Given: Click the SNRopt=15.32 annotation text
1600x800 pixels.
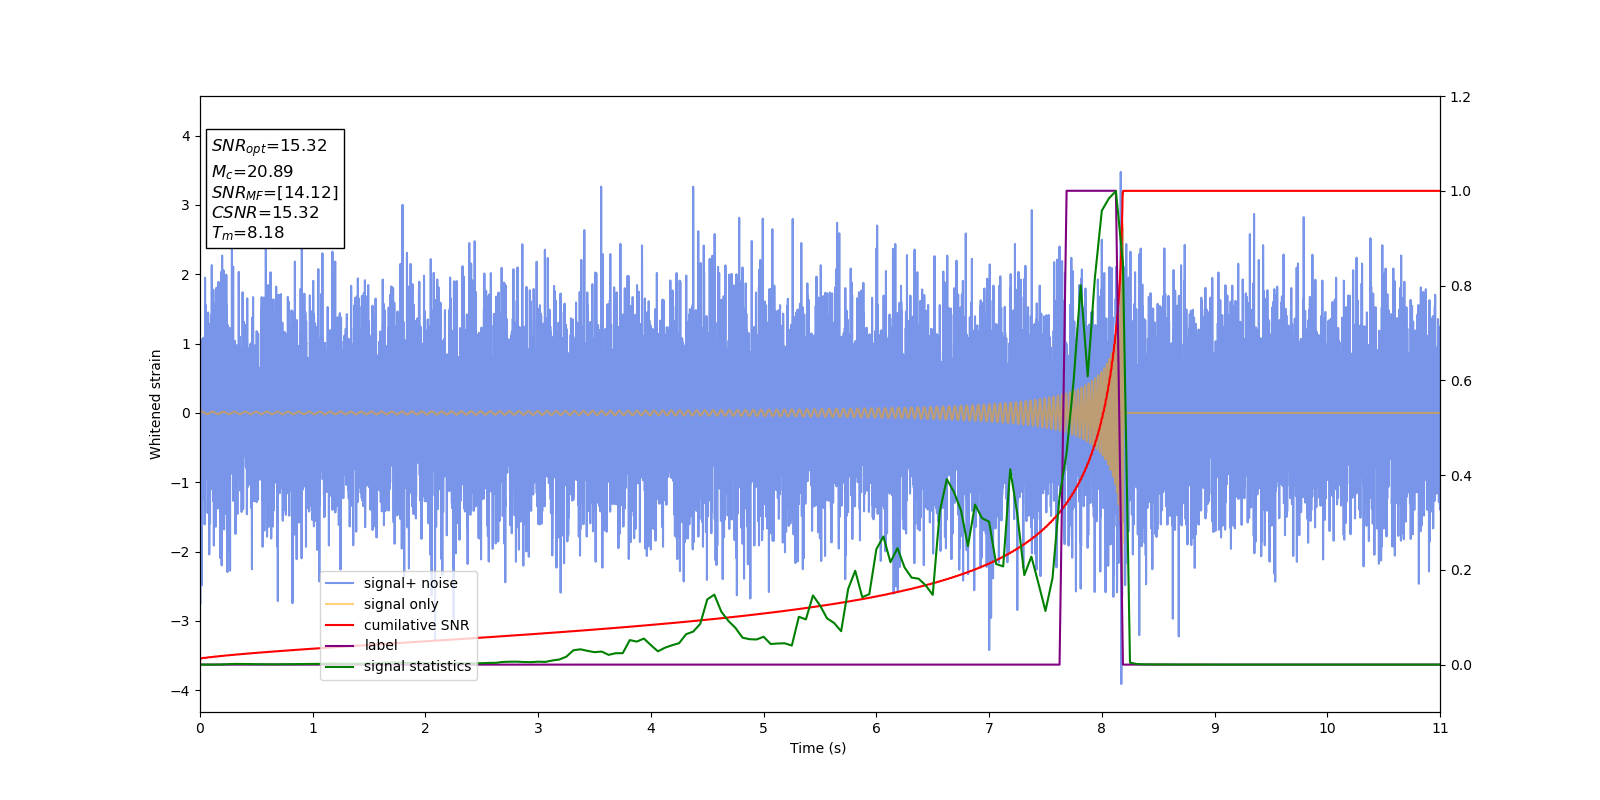Looking at the screenshot, I should 269,146.
